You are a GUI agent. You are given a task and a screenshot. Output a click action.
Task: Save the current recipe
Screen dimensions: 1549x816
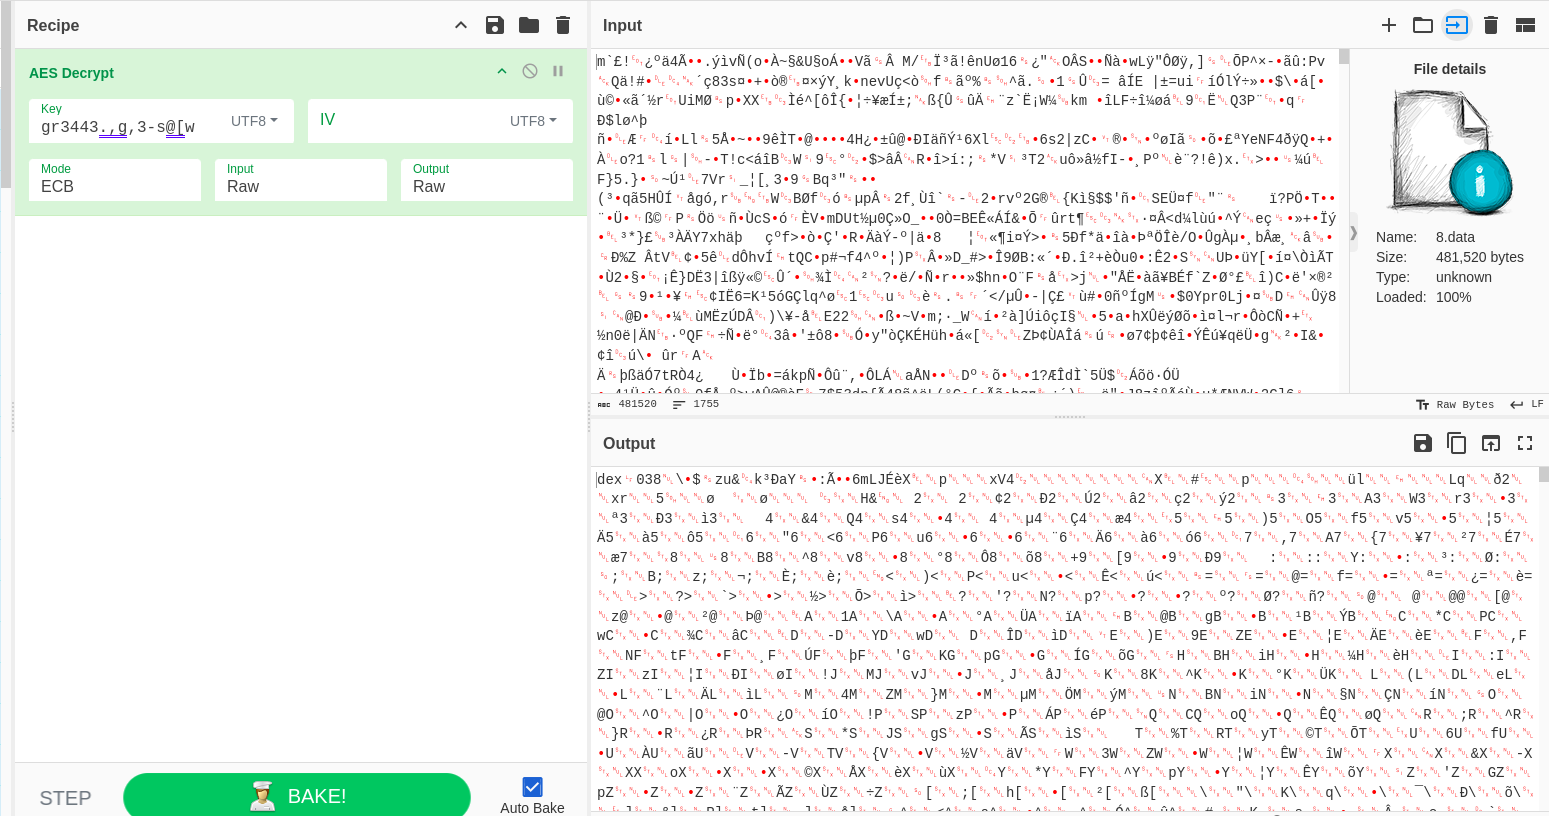click(x=495, y=25)
